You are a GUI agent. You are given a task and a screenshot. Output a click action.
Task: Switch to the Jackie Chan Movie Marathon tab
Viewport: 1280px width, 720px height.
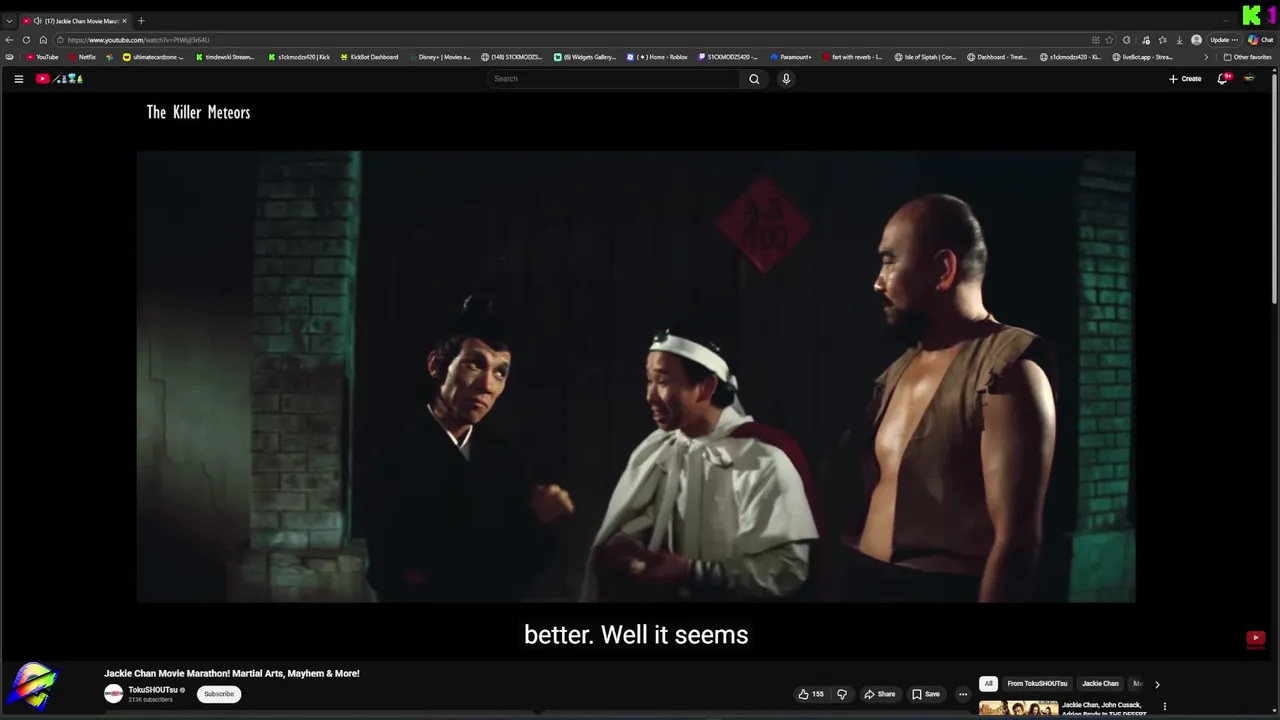click(x=75, y=21)
